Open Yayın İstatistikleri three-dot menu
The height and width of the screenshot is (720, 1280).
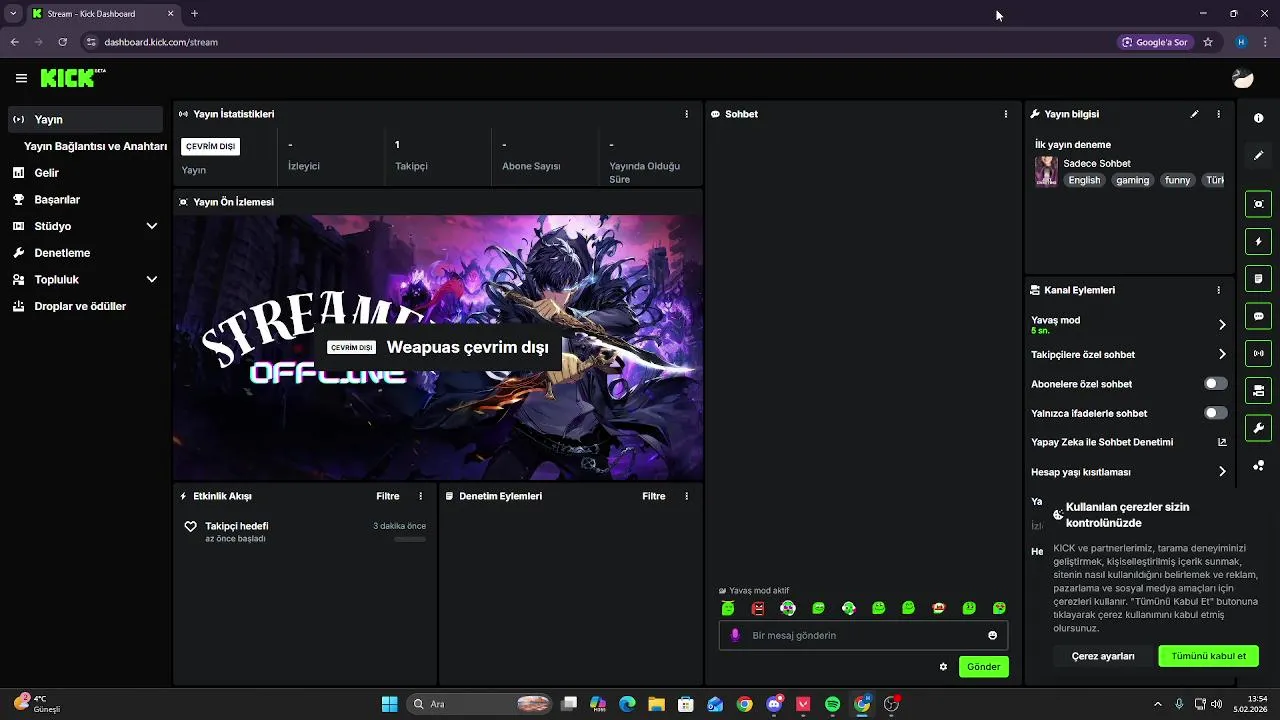pyautogui.click(x=686, y=114)
